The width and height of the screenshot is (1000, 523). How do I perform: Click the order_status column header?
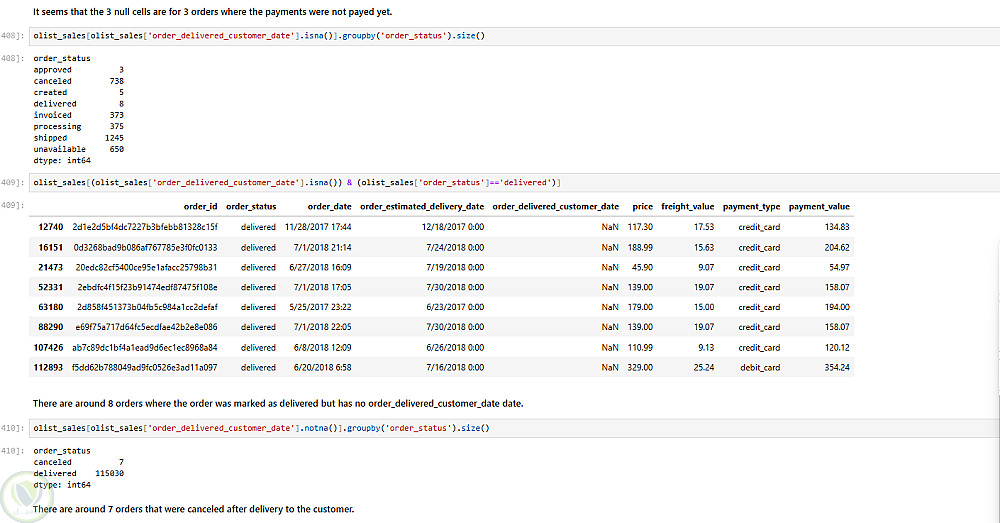pos(251,207)
